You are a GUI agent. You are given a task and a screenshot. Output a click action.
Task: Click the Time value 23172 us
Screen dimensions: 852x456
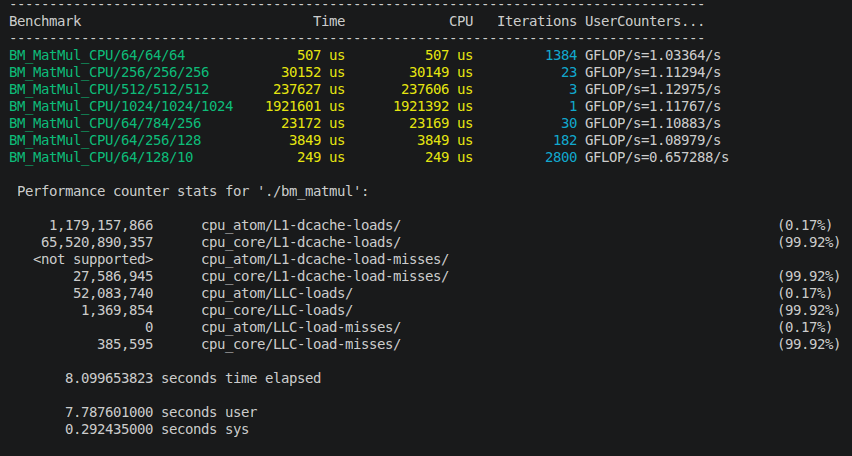pos(313,123)
